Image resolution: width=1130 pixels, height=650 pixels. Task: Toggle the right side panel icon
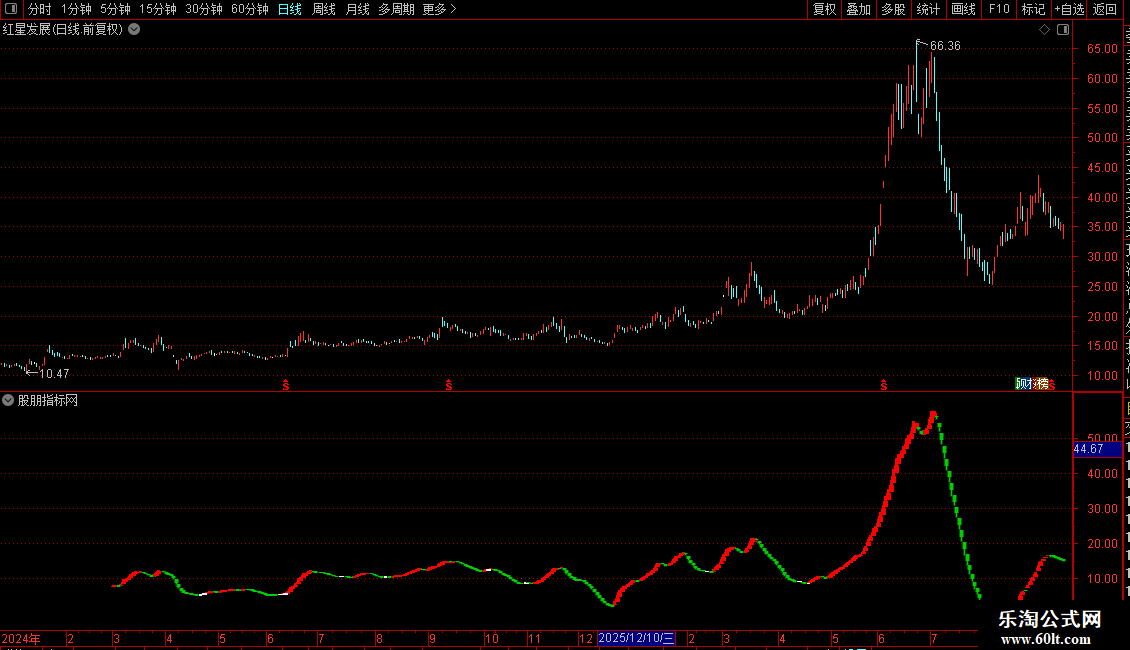point(1063,30)
